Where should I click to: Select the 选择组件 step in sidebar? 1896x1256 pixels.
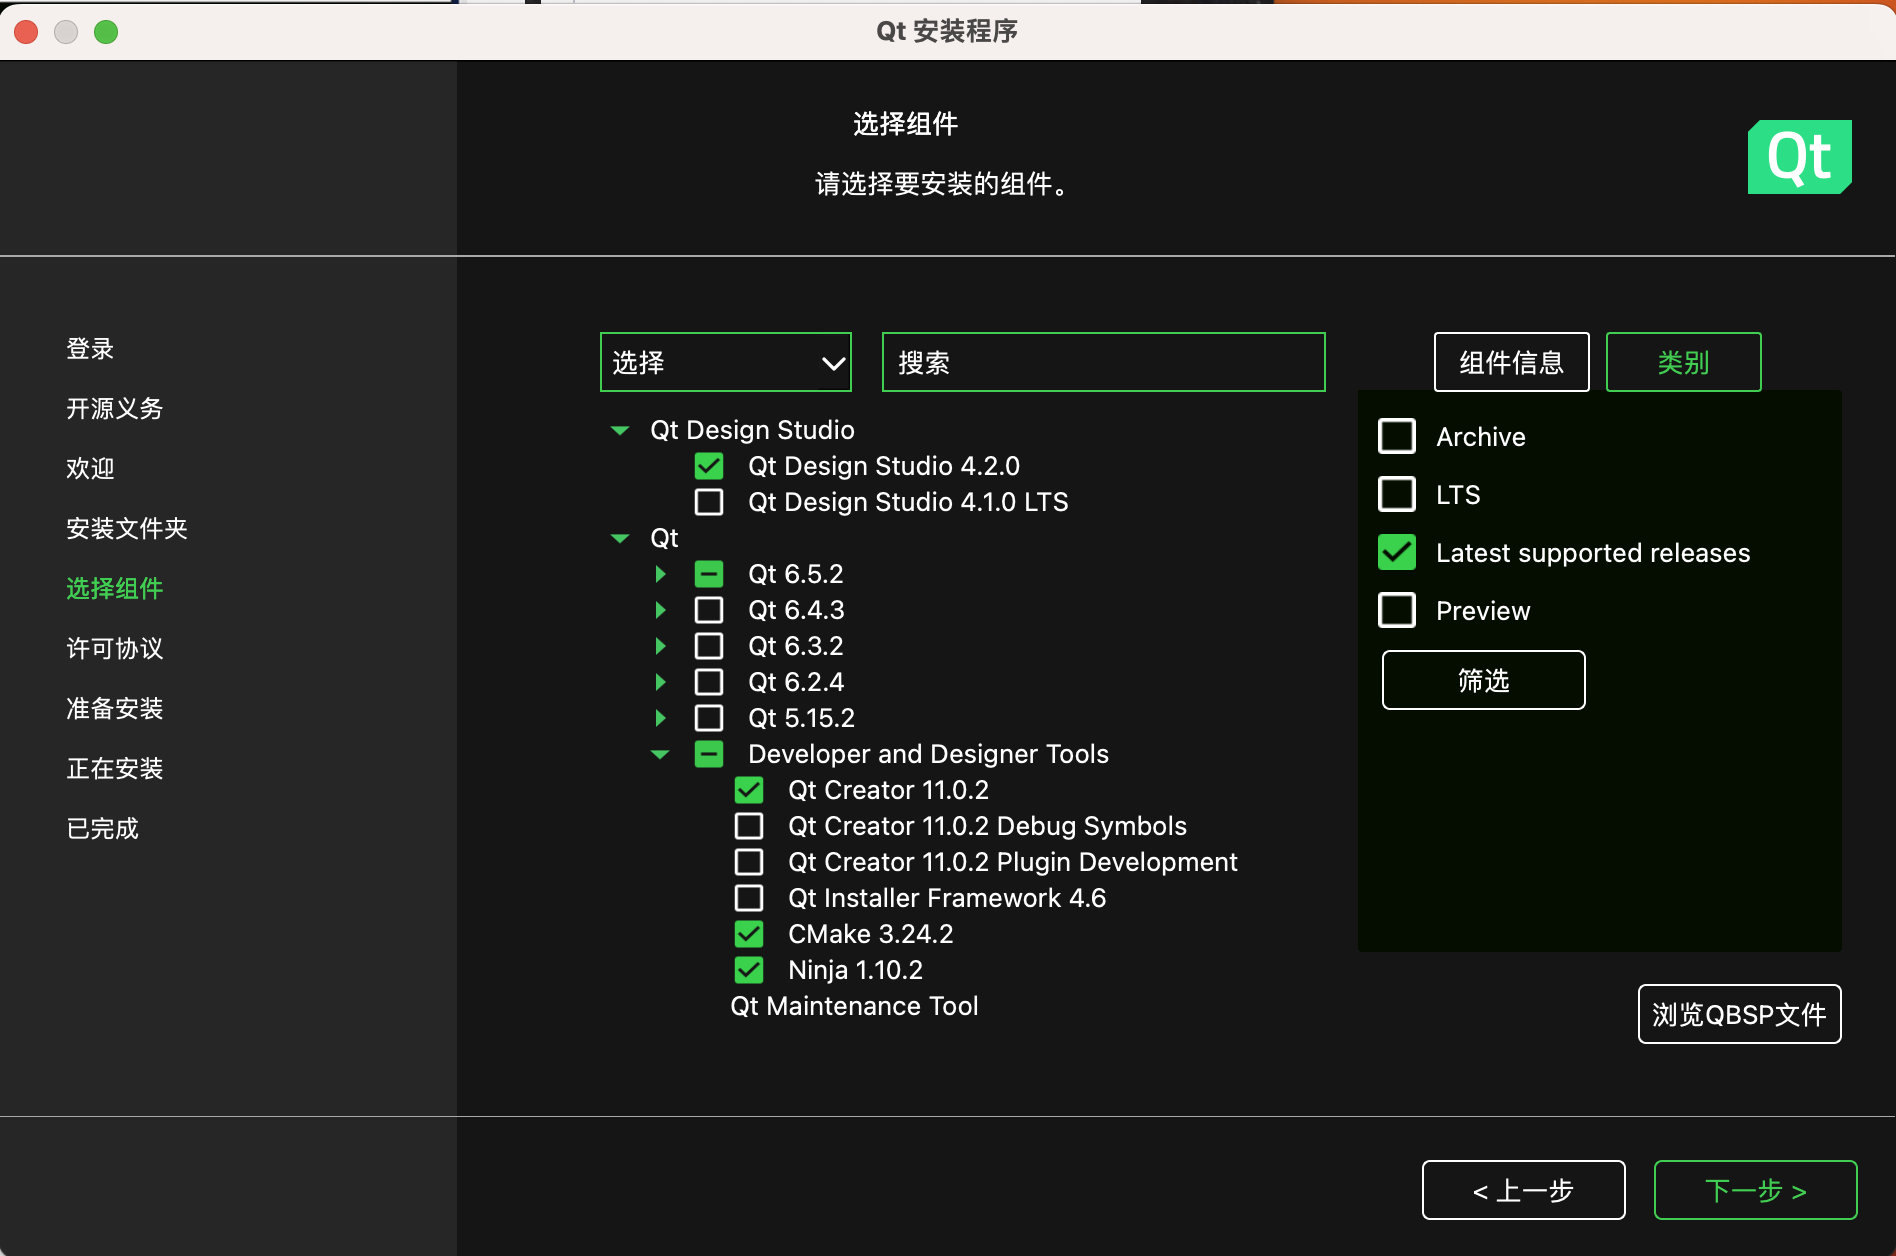pos(114,589)
